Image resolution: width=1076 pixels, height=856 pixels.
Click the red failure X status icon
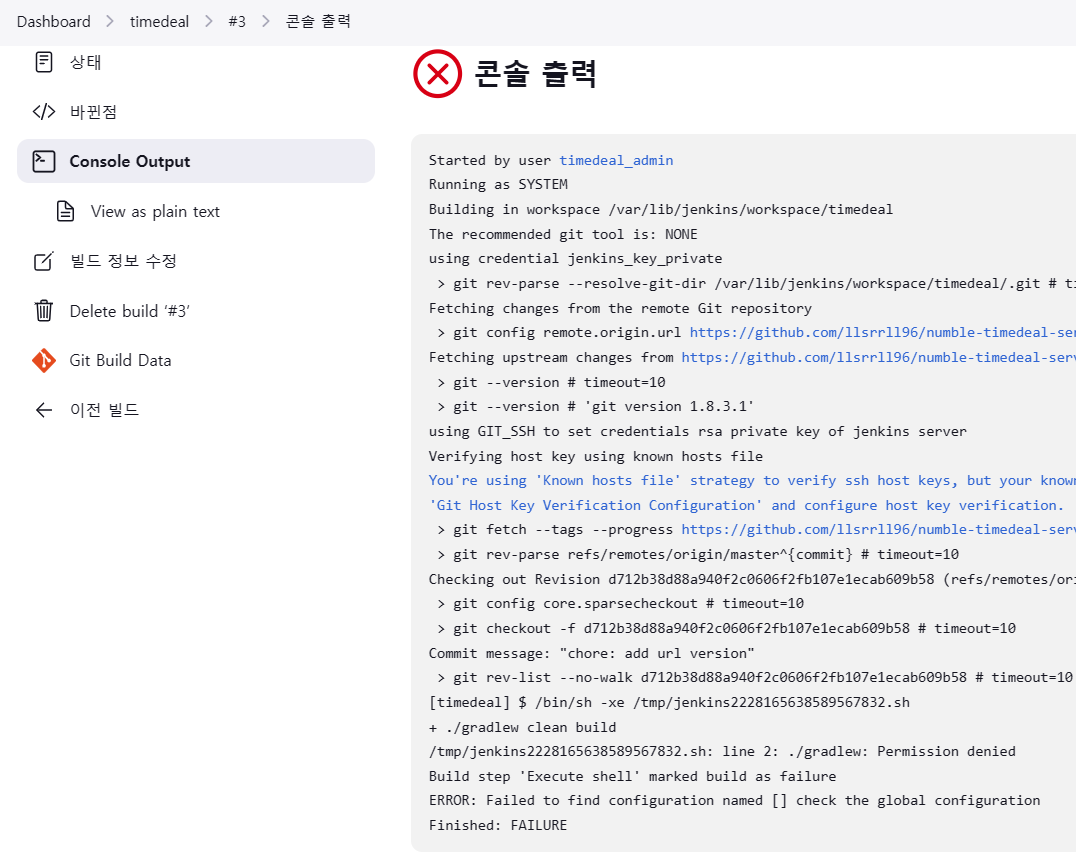tap(438, 73)
